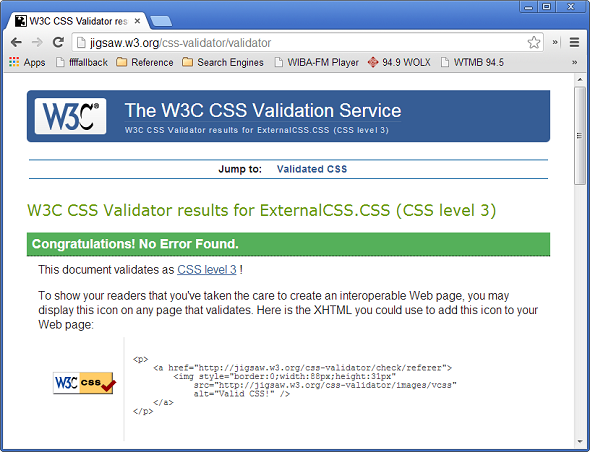Open the ffffallback bookmark

click(82, 62)
